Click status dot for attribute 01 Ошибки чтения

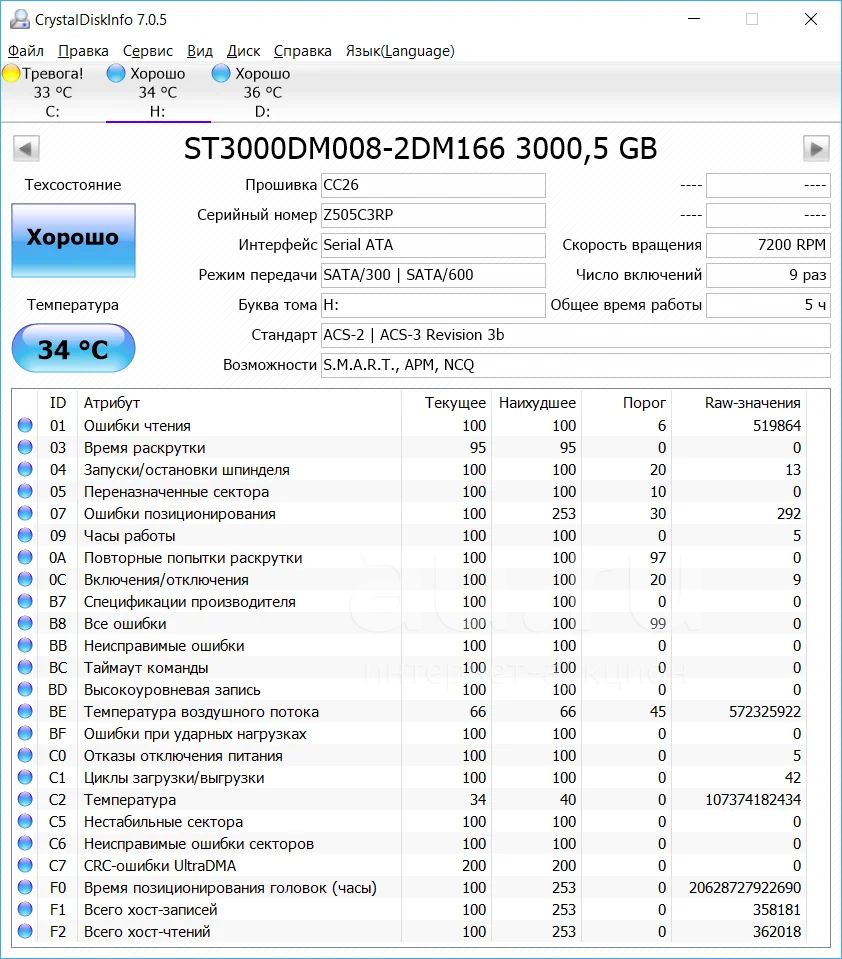(25, 425)
